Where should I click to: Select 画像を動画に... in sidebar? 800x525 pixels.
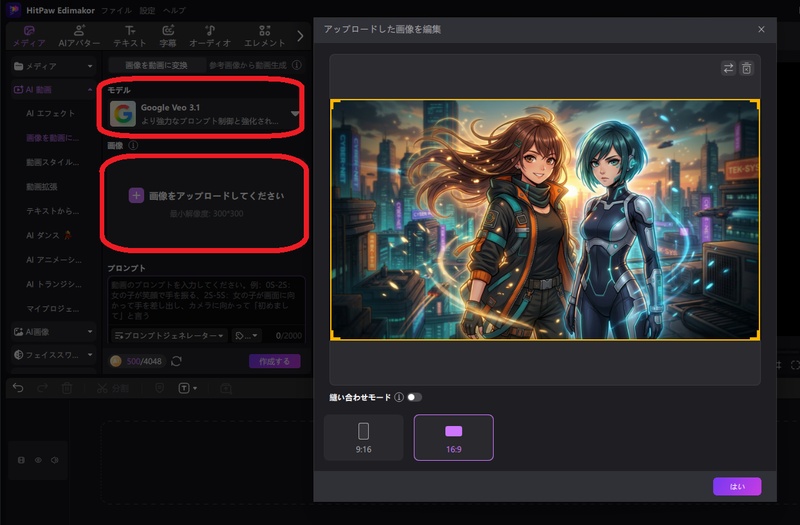tap(53, 138)
